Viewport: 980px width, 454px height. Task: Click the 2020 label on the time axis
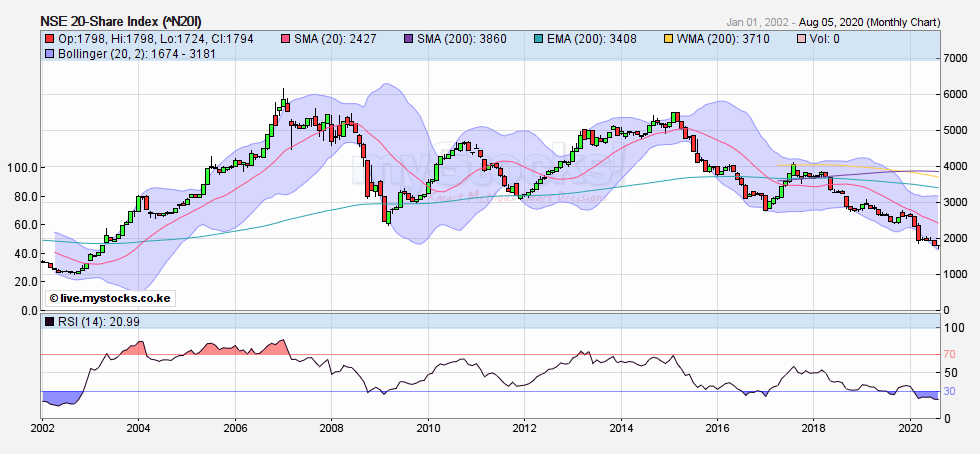[911, 428]
